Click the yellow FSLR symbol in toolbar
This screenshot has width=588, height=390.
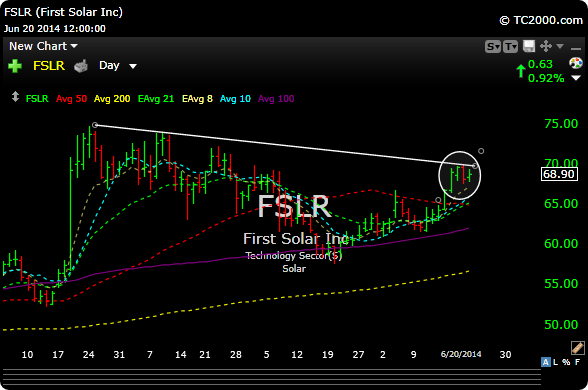click(x=49, y=66)
